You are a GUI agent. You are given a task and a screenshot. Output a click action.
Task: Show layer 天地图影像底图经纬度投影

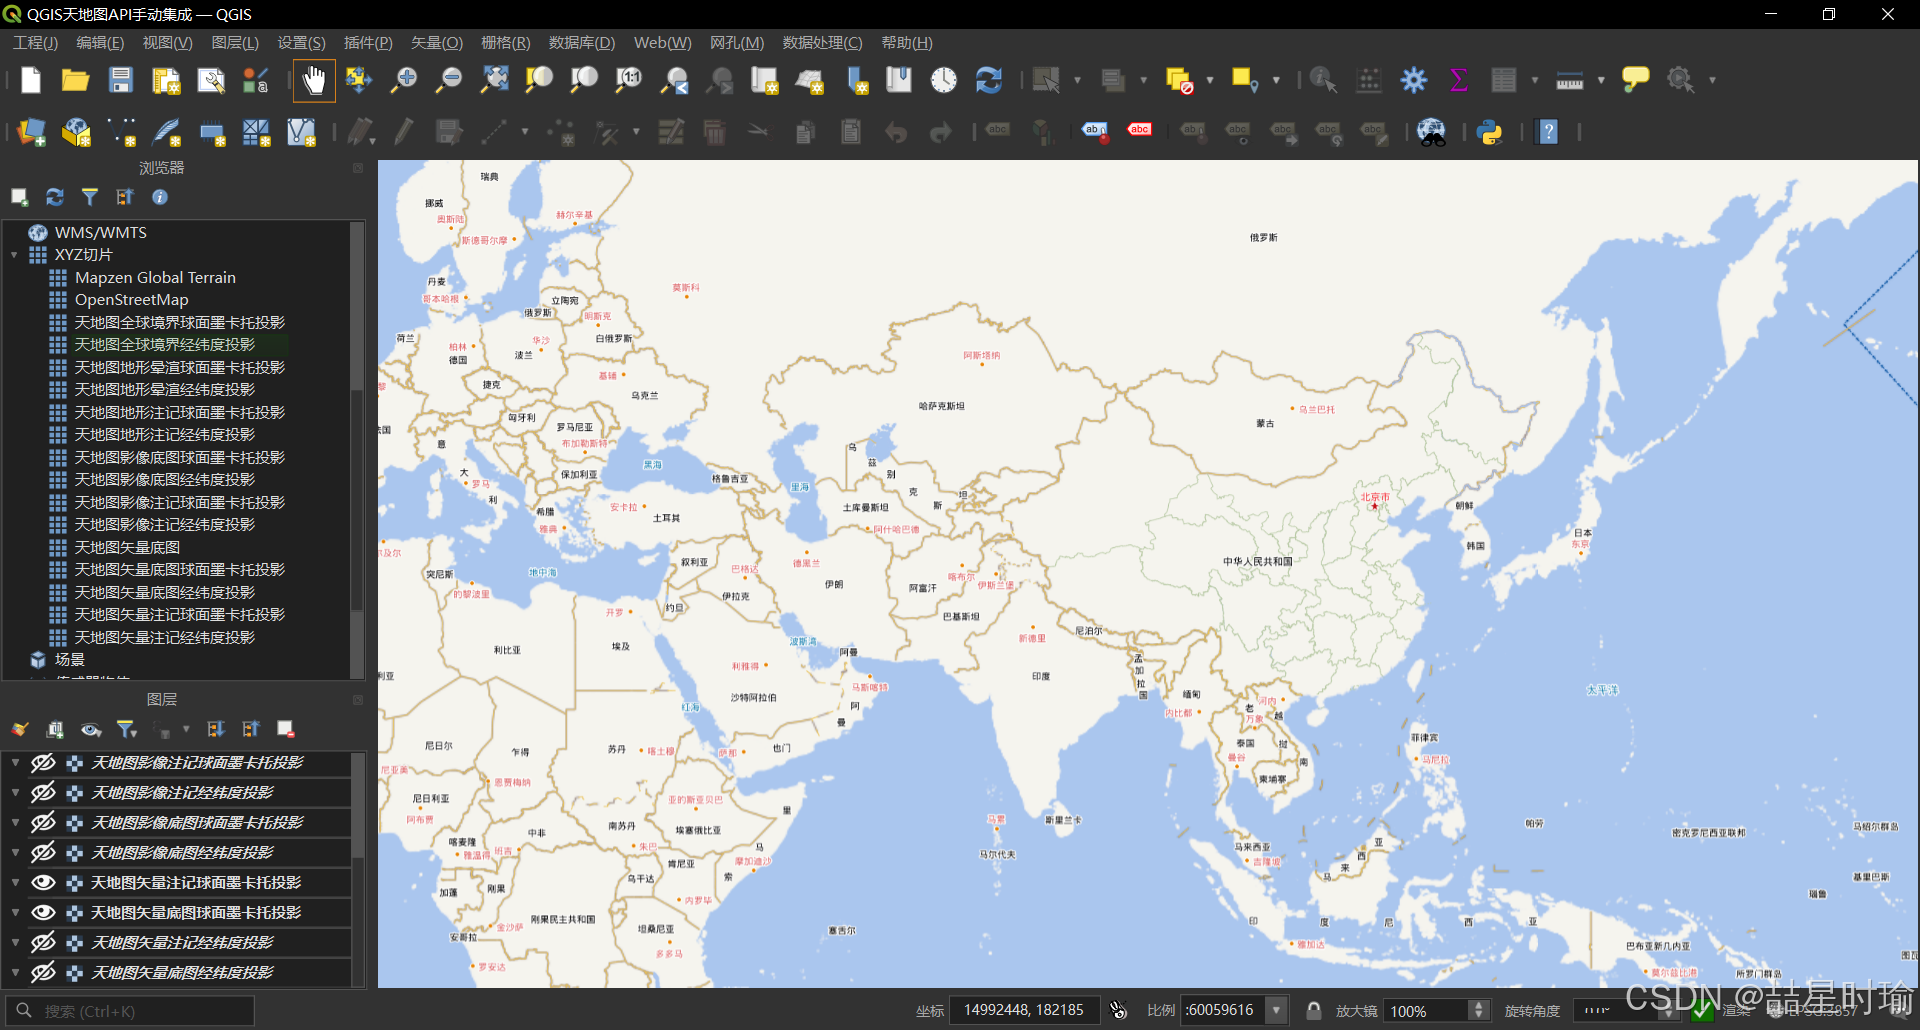(43, 853)
